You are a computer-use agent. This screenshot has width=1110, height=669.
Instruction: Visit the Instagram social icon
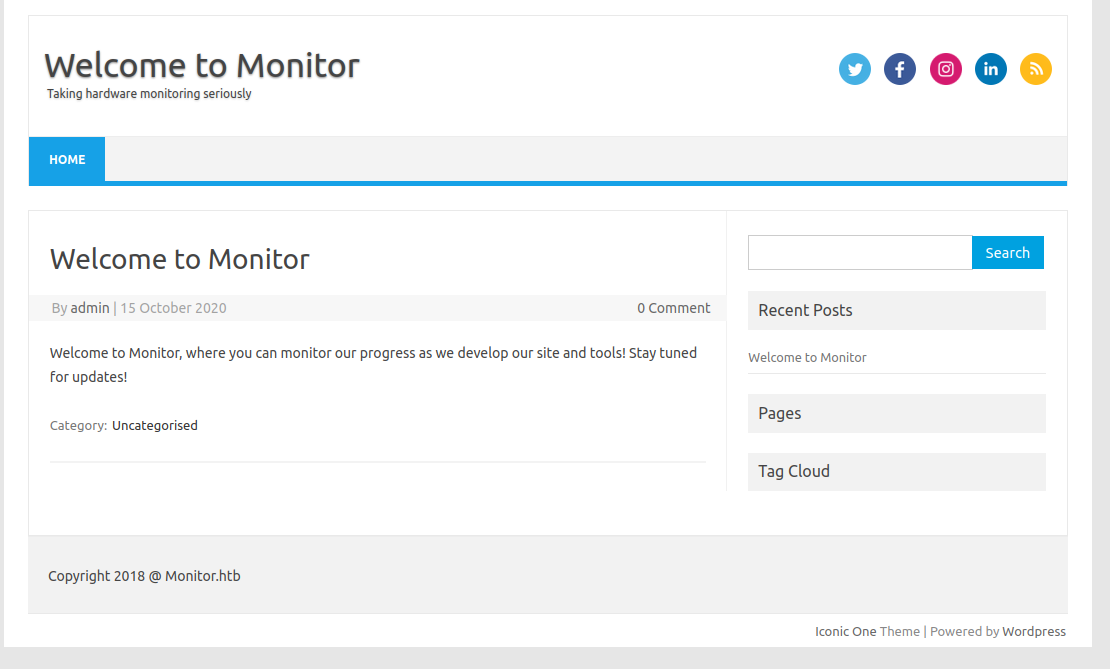(x=945, y=69)
